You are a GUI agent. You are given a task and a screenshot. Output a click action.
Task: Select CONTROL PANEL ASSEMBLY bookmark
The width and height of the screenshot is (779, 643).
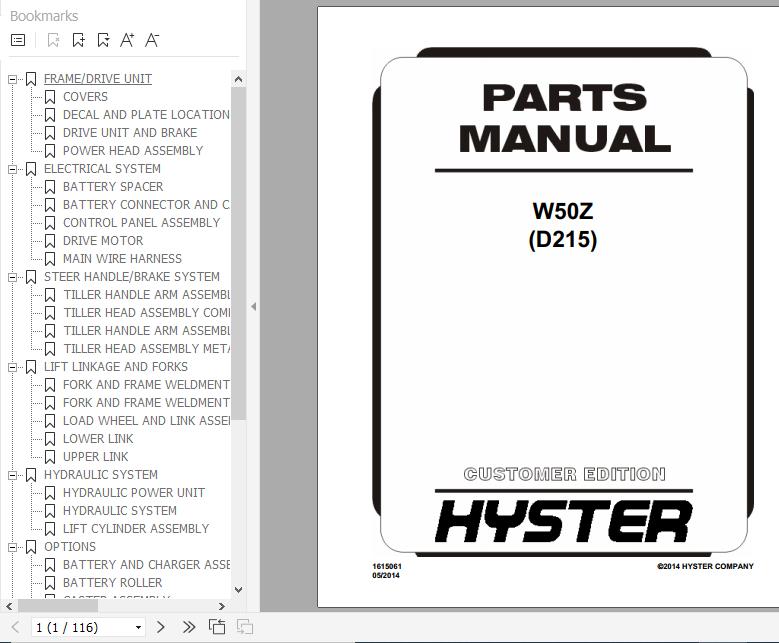tap(141, 223)
